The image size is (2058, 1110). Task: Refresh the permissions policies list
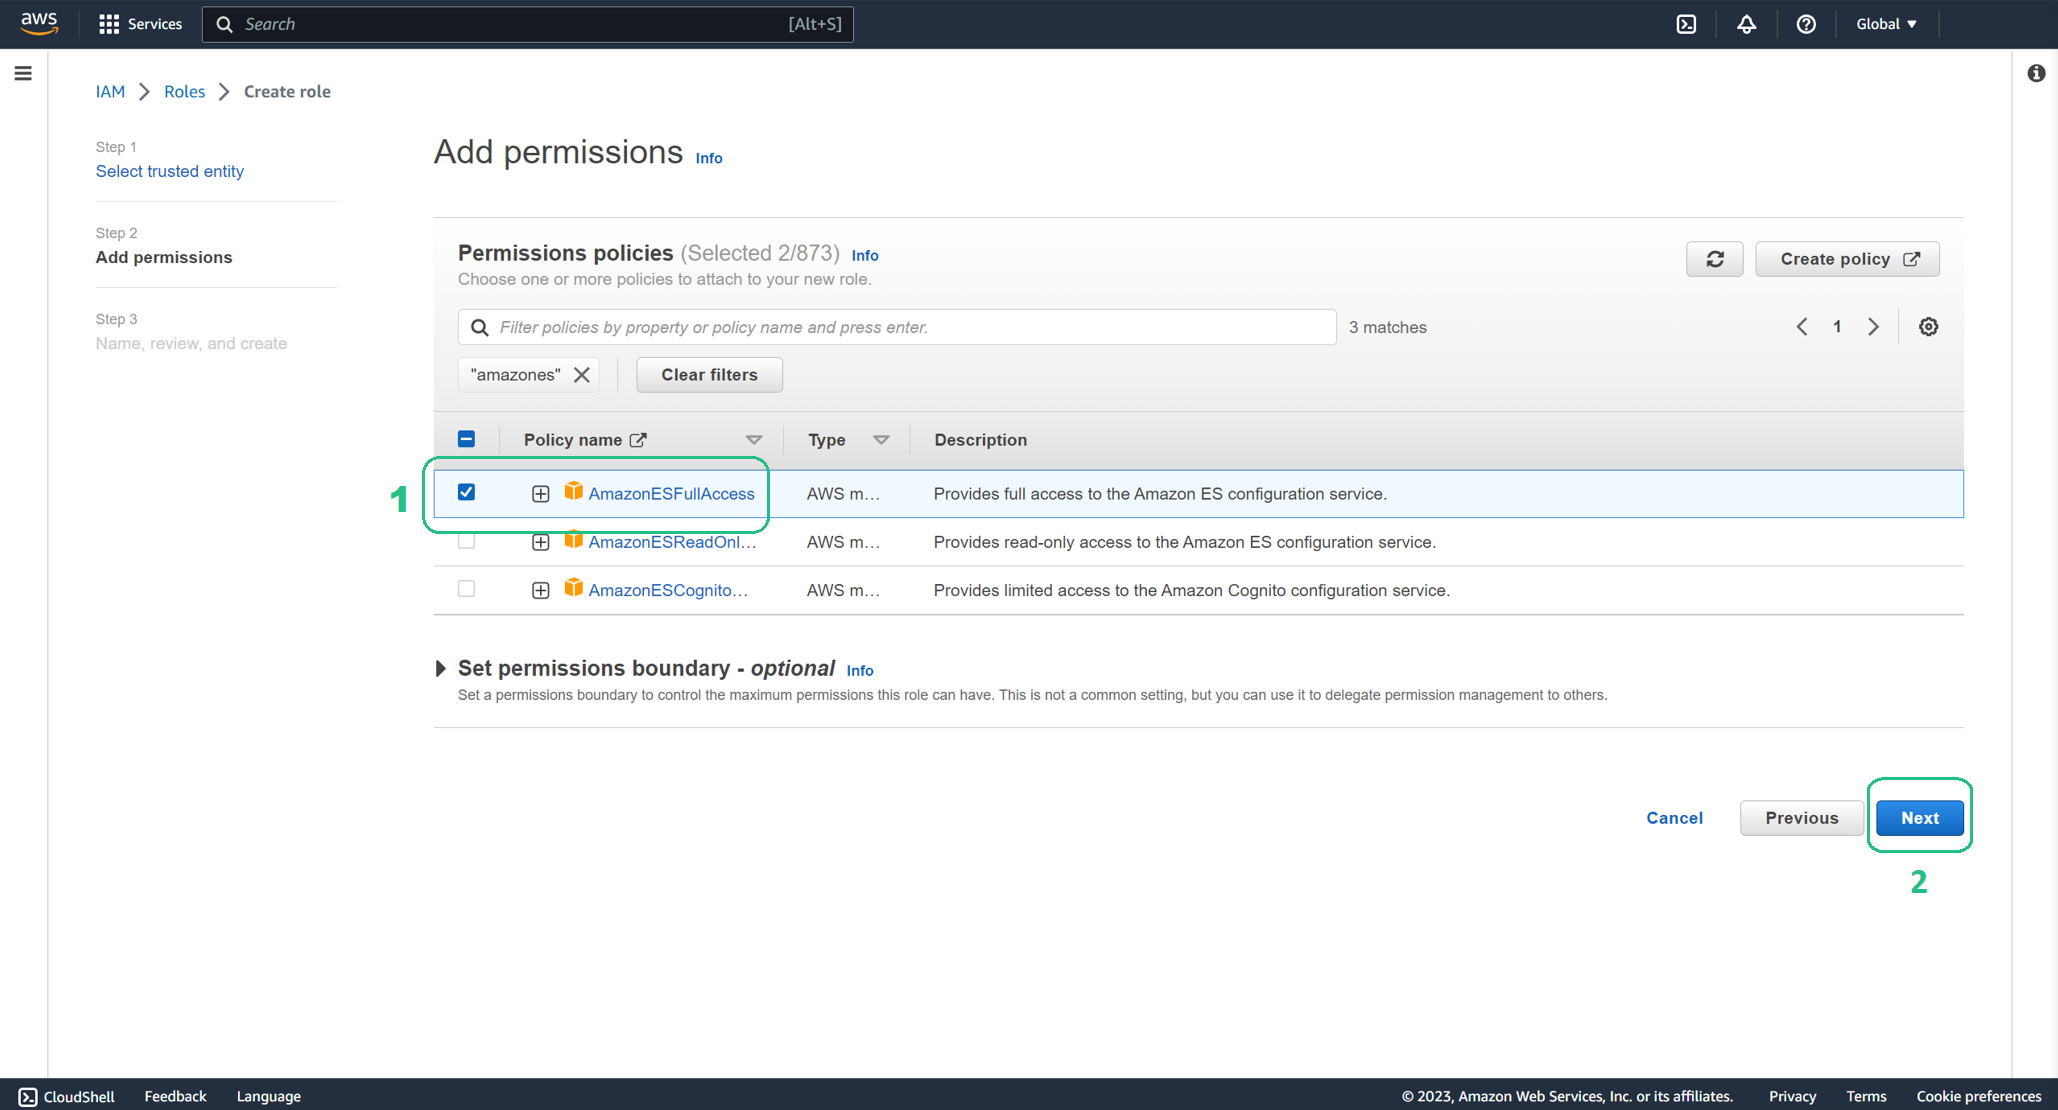click(x=1714, y=259)
